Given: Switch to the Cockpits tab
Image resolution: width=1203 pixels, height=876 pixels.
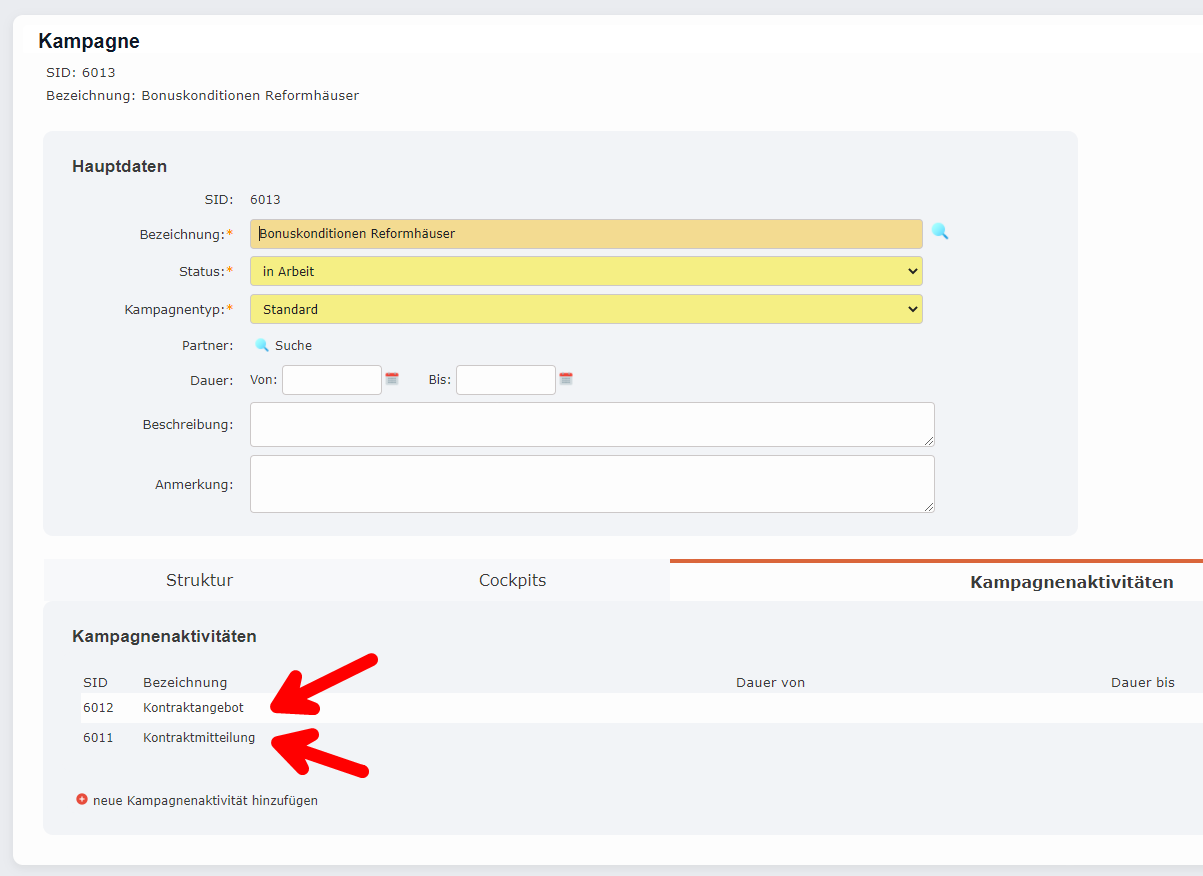Looking at the screenshot, I should (512, 580).
